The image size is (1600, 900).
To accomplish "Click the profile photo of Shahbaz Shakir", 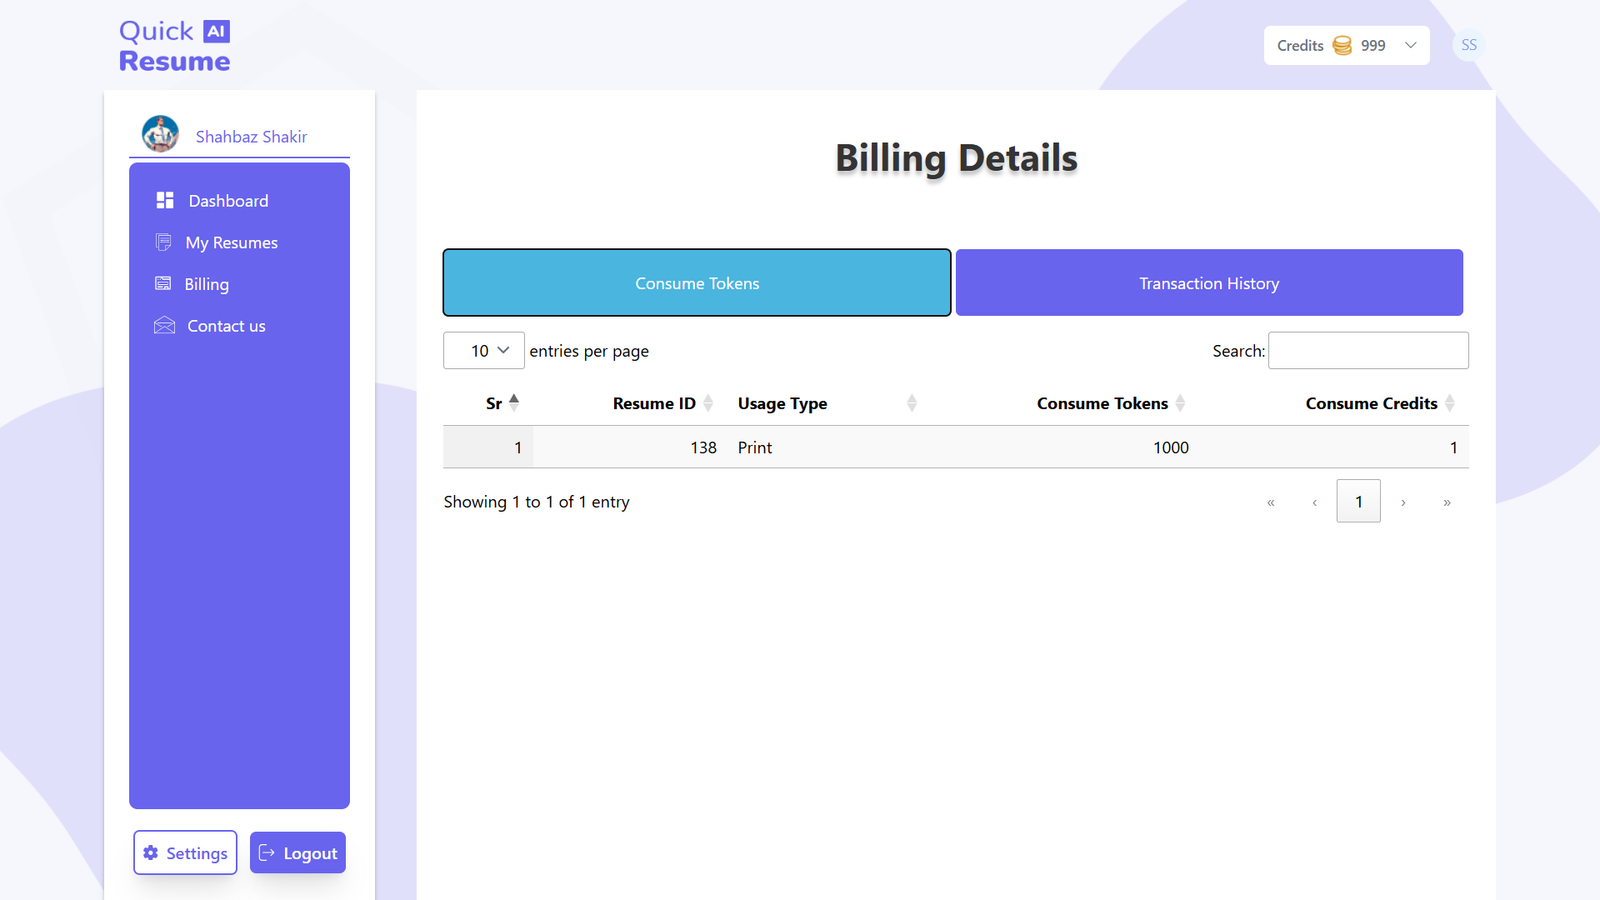I will (160, 134).
